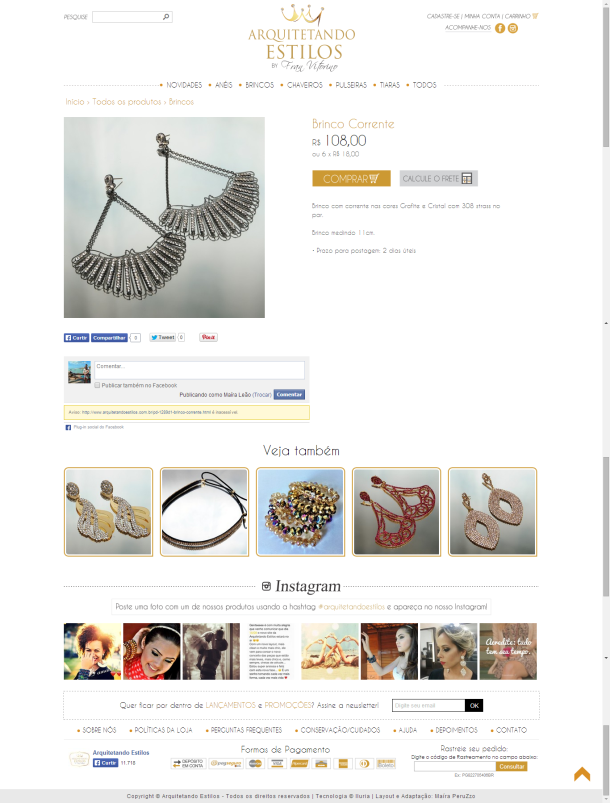Click the Tweet share button
610x803 pixels.
[163, 337]
